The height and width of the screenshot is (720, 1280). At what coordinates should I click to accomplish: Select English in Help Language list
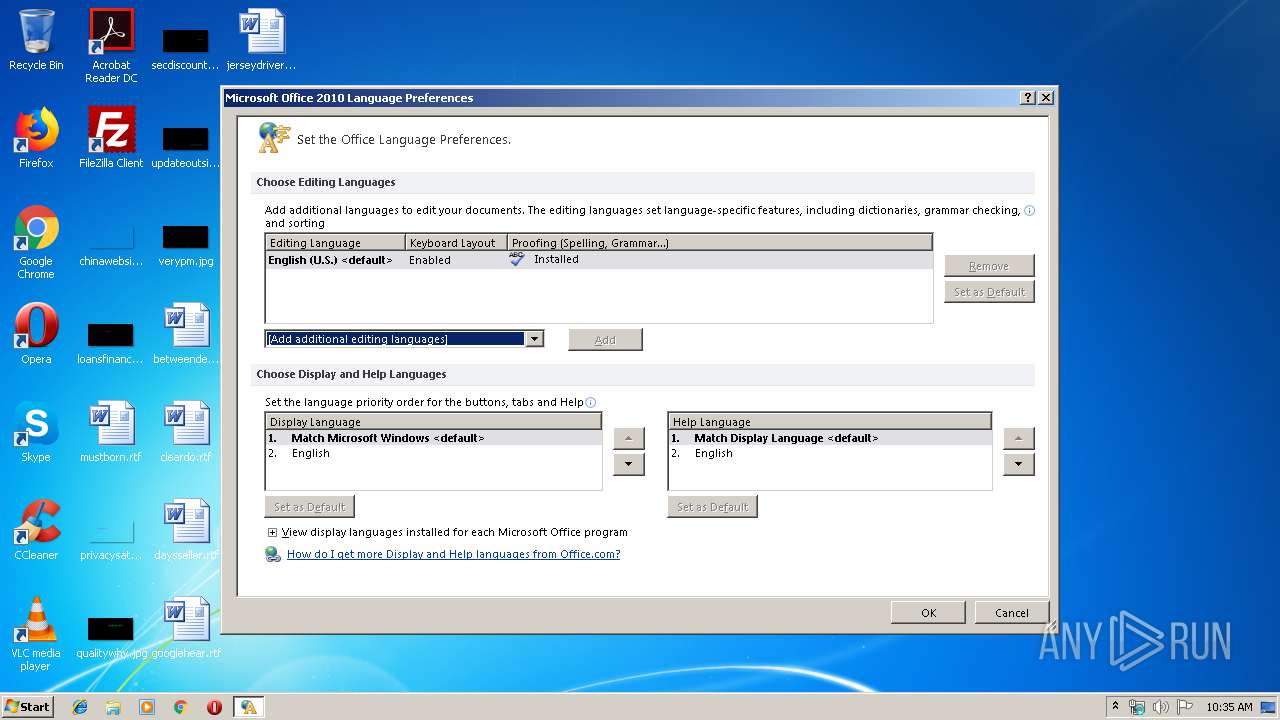pyautogui.click(x=830, y=453)
